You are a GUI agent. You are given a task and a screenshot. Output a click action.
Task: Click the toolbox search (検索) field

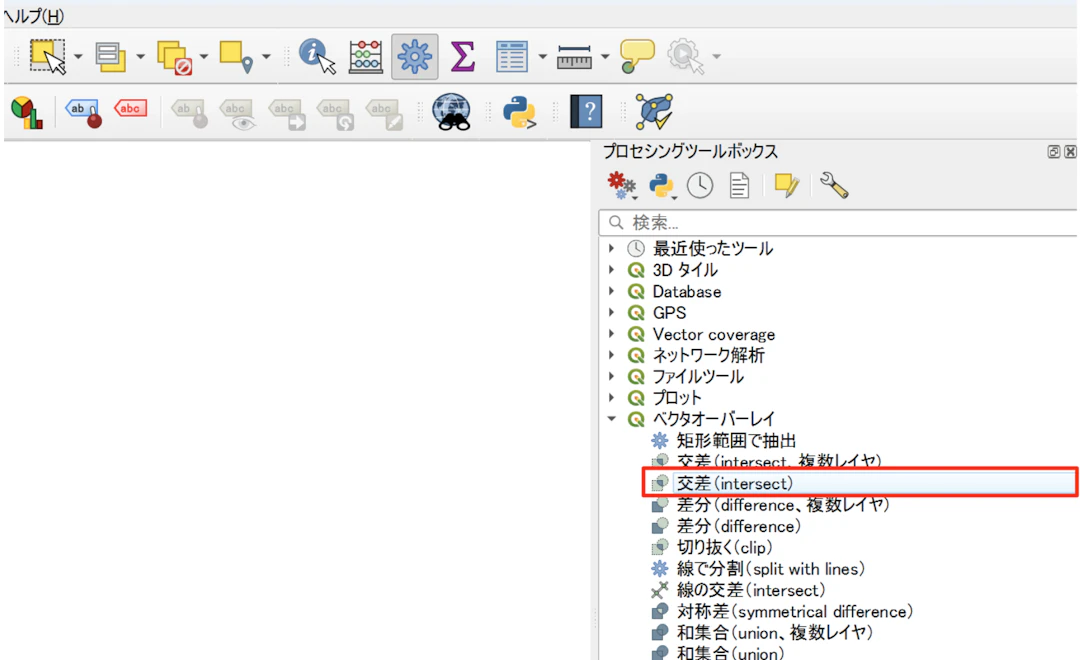(839, 223)
